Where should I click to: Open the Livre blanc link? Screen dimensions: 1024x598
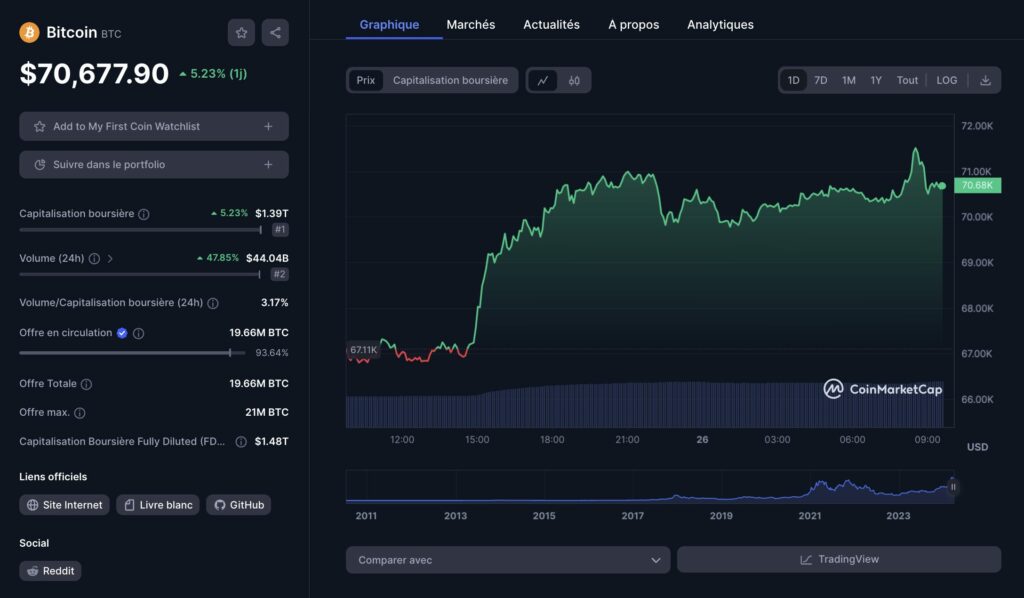click(157, 505)
